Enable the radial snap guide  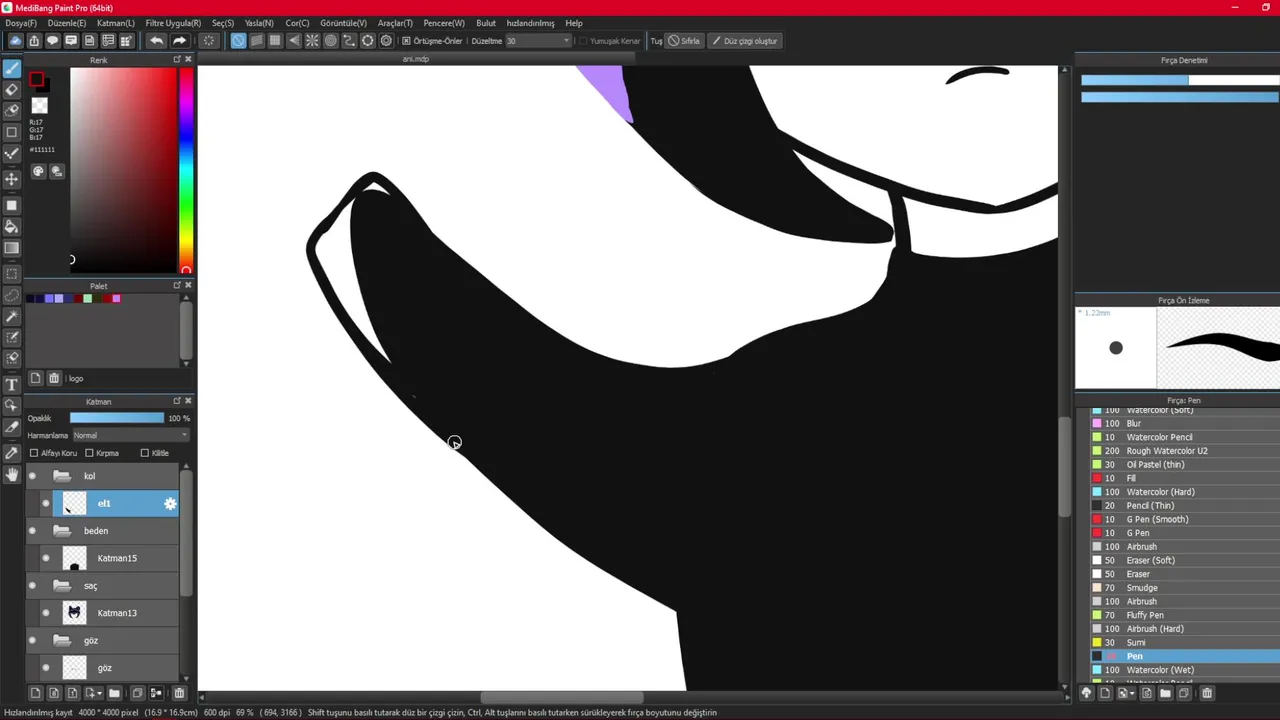tap(312, 41)
